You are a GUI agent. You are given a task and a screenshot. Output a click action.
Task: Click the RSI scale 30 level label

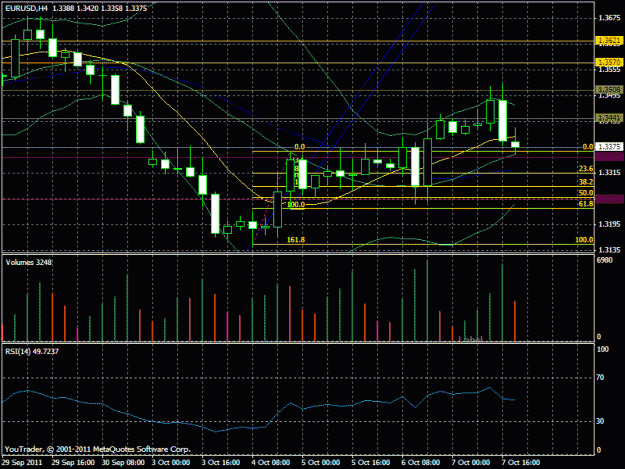point(600,421)
